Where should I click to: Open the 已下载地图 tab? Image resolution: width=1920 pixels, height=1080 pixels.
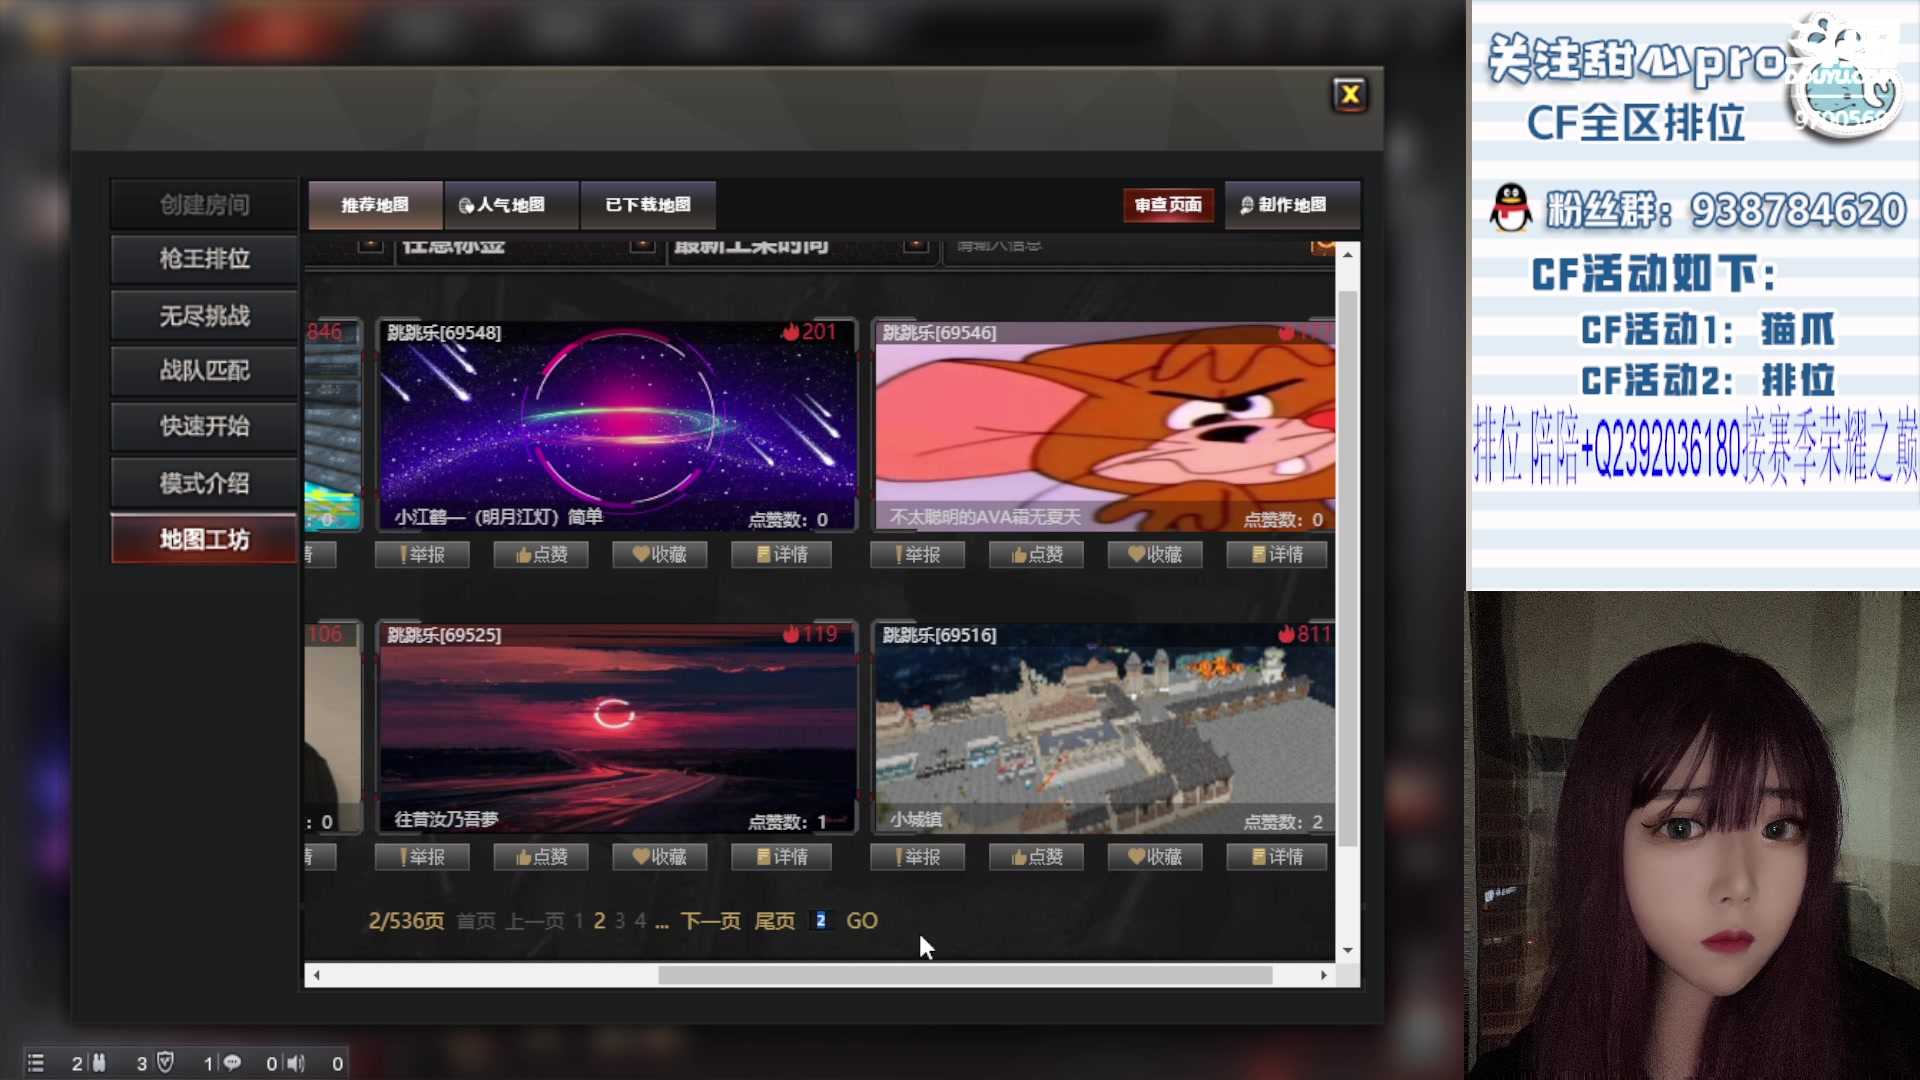click(x=647, y=205)
